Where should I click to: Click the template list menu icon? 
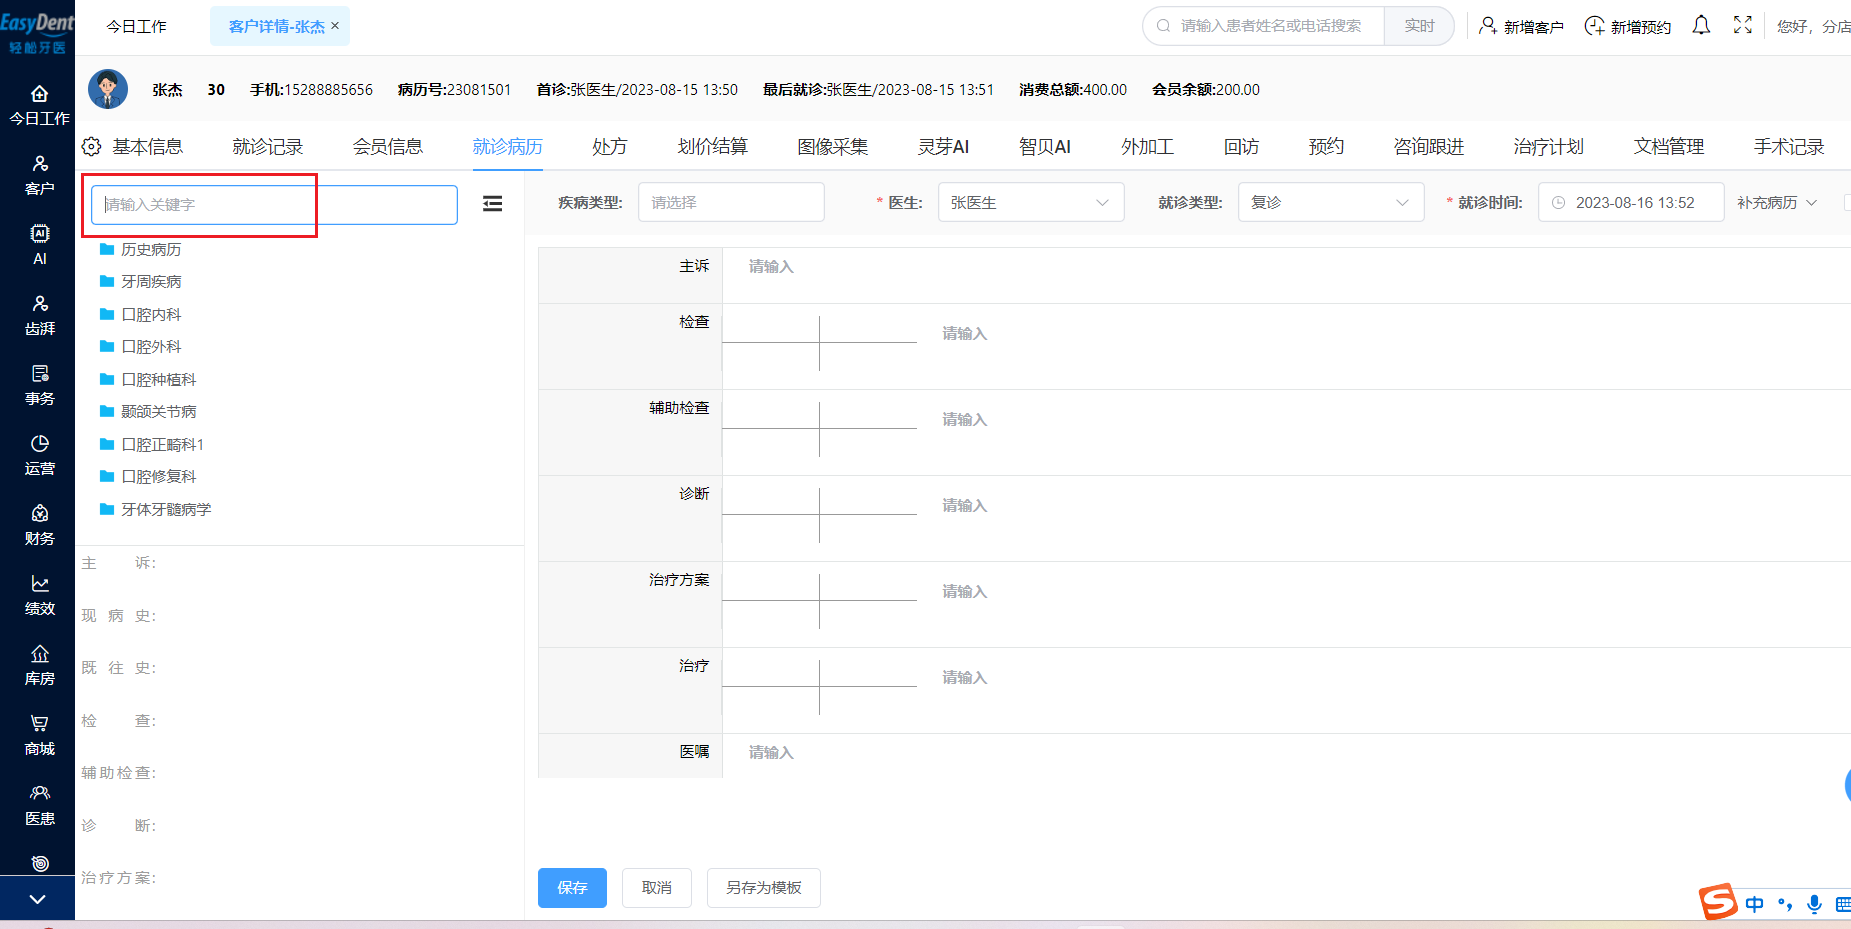point(493,204)
